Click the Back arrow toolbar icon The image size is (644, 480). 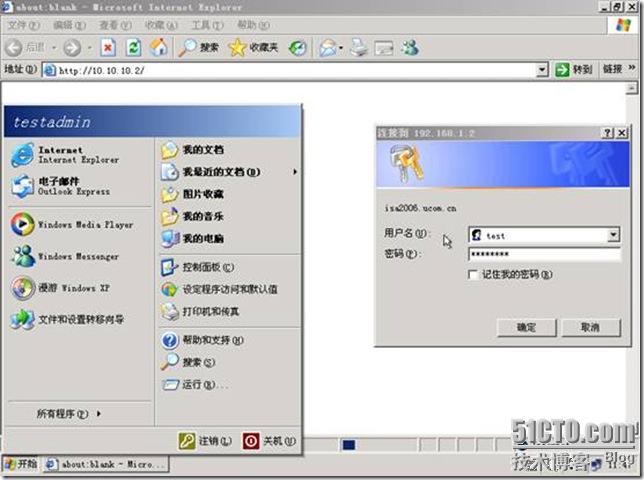pos(14,48)
